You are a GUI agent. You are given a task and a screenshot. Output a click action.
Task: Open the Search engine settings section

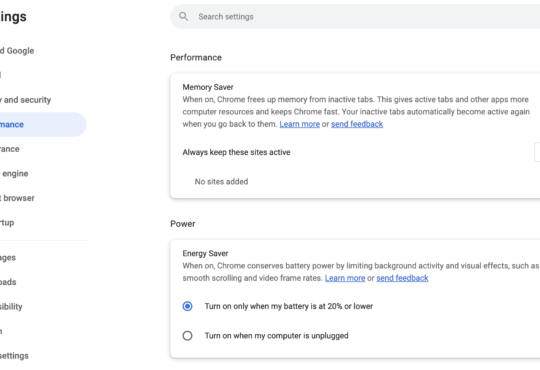pyautogui.click(x=14, y=173)
